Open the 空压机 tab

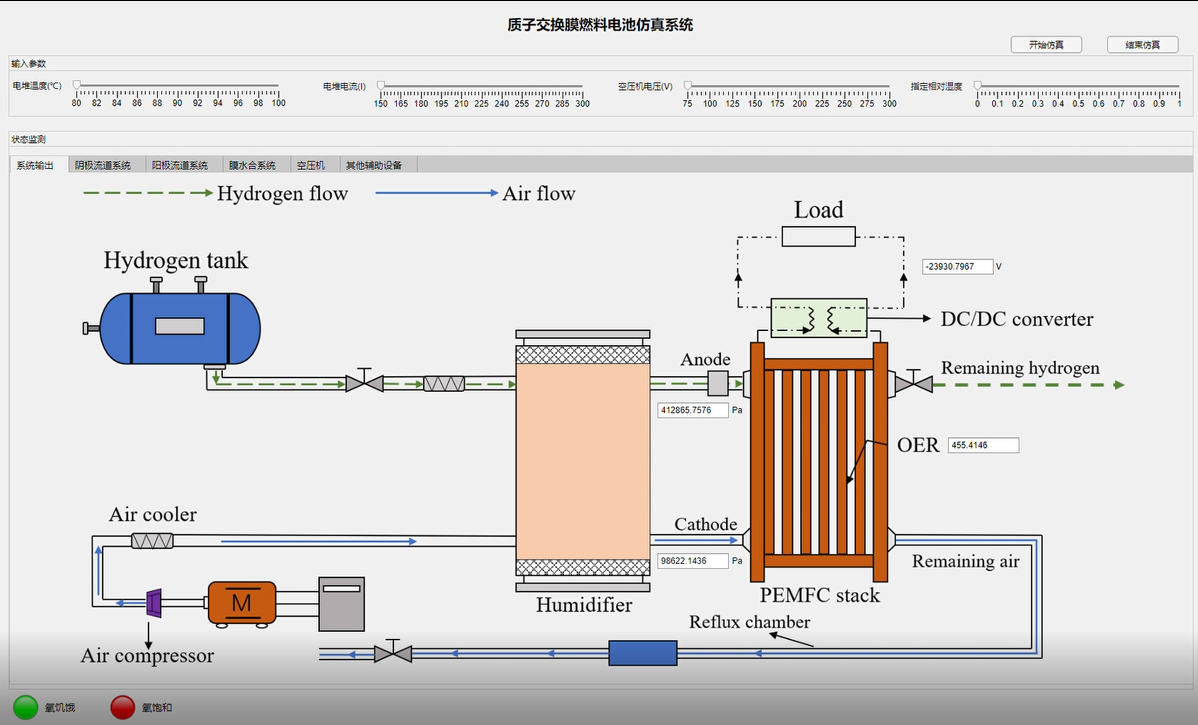[x=313, y=164]
